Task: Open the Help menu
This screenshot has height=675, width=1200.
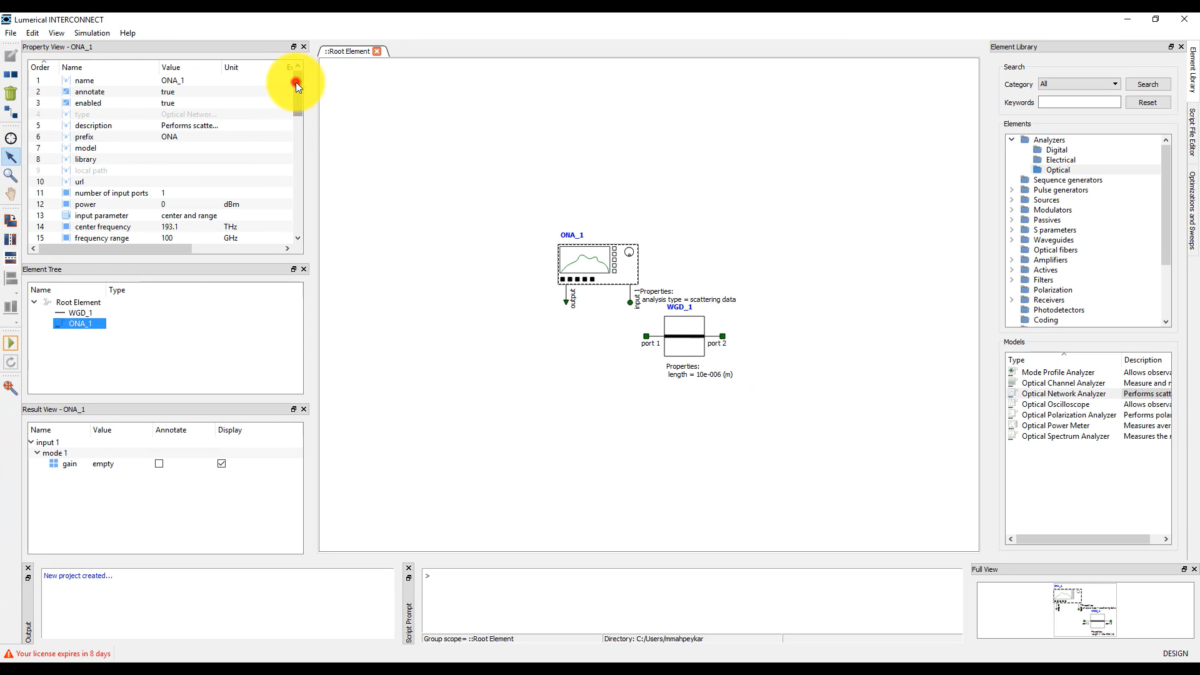Action: [128, 33]
